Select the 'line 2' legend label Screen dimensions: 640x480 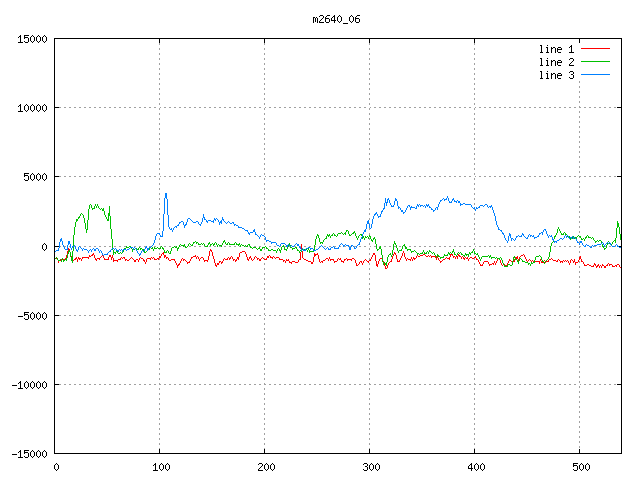tap(557, 62)
